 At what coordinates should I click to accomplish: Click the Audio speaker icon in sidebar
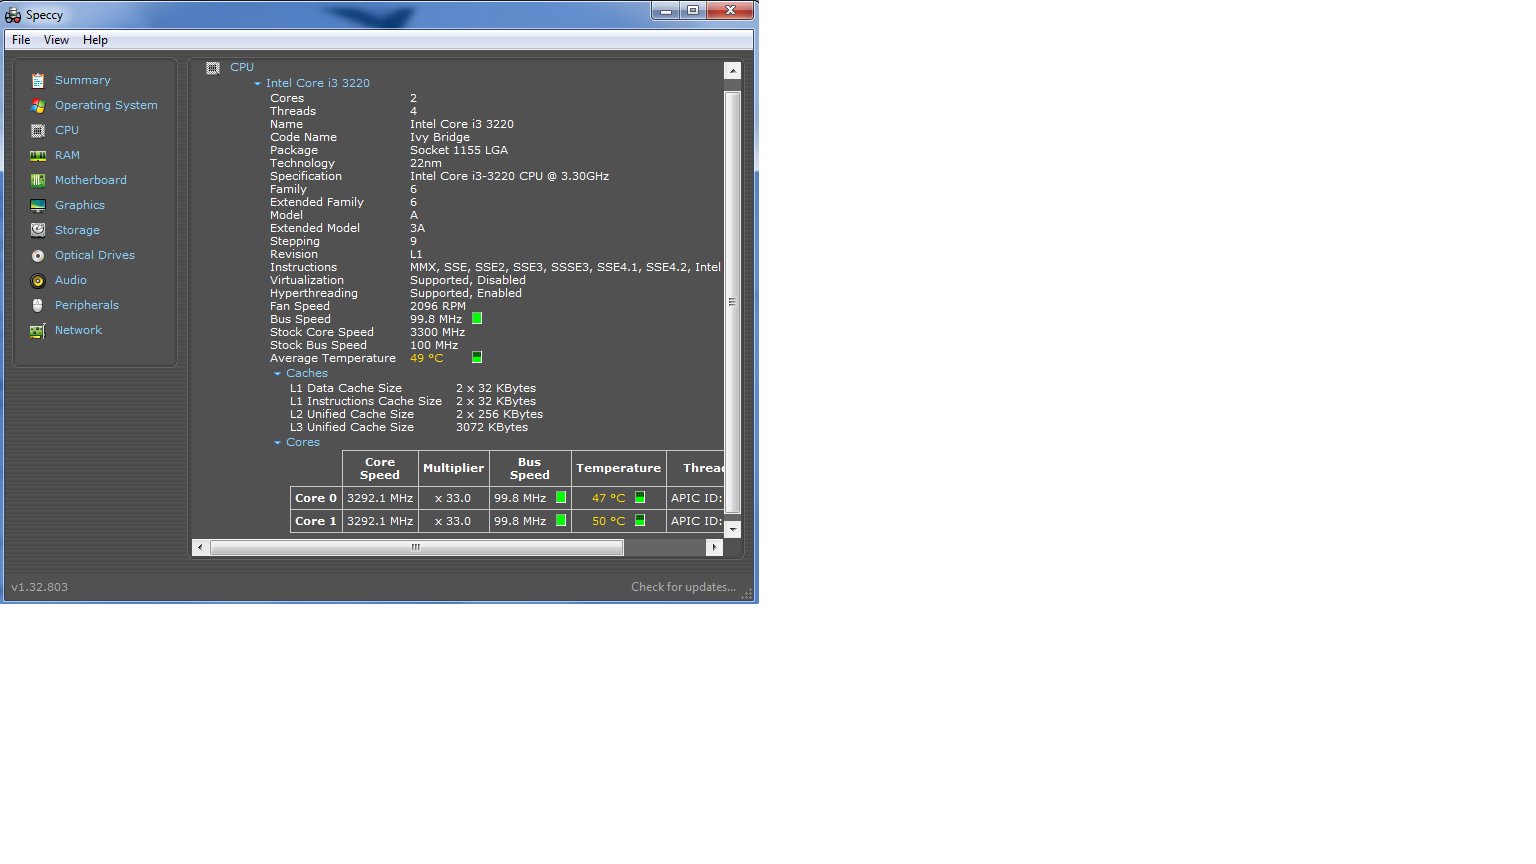click(38, 281)
